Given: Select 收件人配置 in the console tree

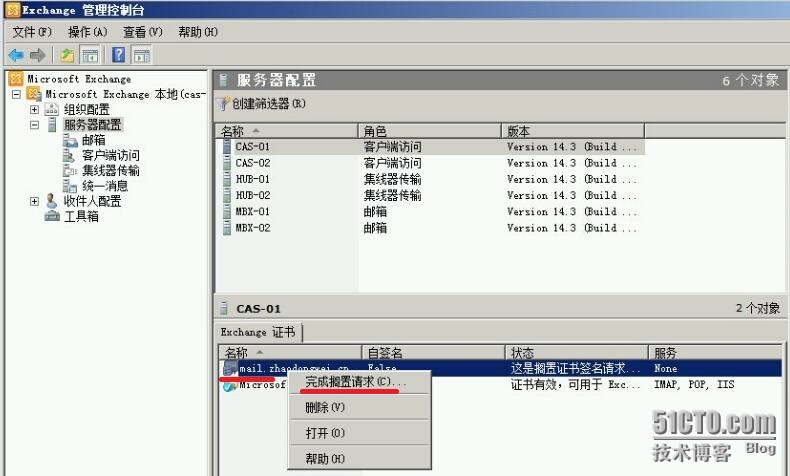Looking at the screenshot, I should coord(92,201).
